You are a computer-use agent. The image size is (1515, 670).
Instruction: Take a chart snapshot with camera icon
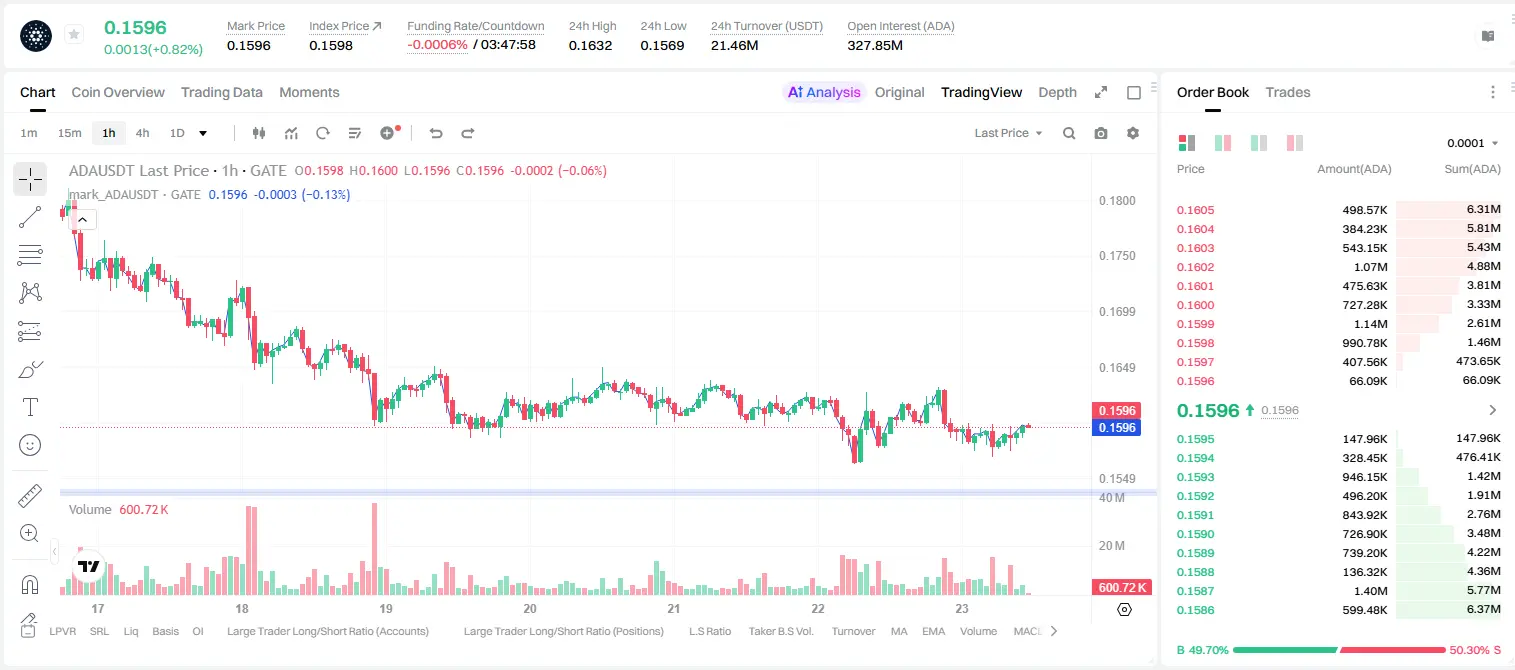pyautogui.click(x=1101, y=133)
